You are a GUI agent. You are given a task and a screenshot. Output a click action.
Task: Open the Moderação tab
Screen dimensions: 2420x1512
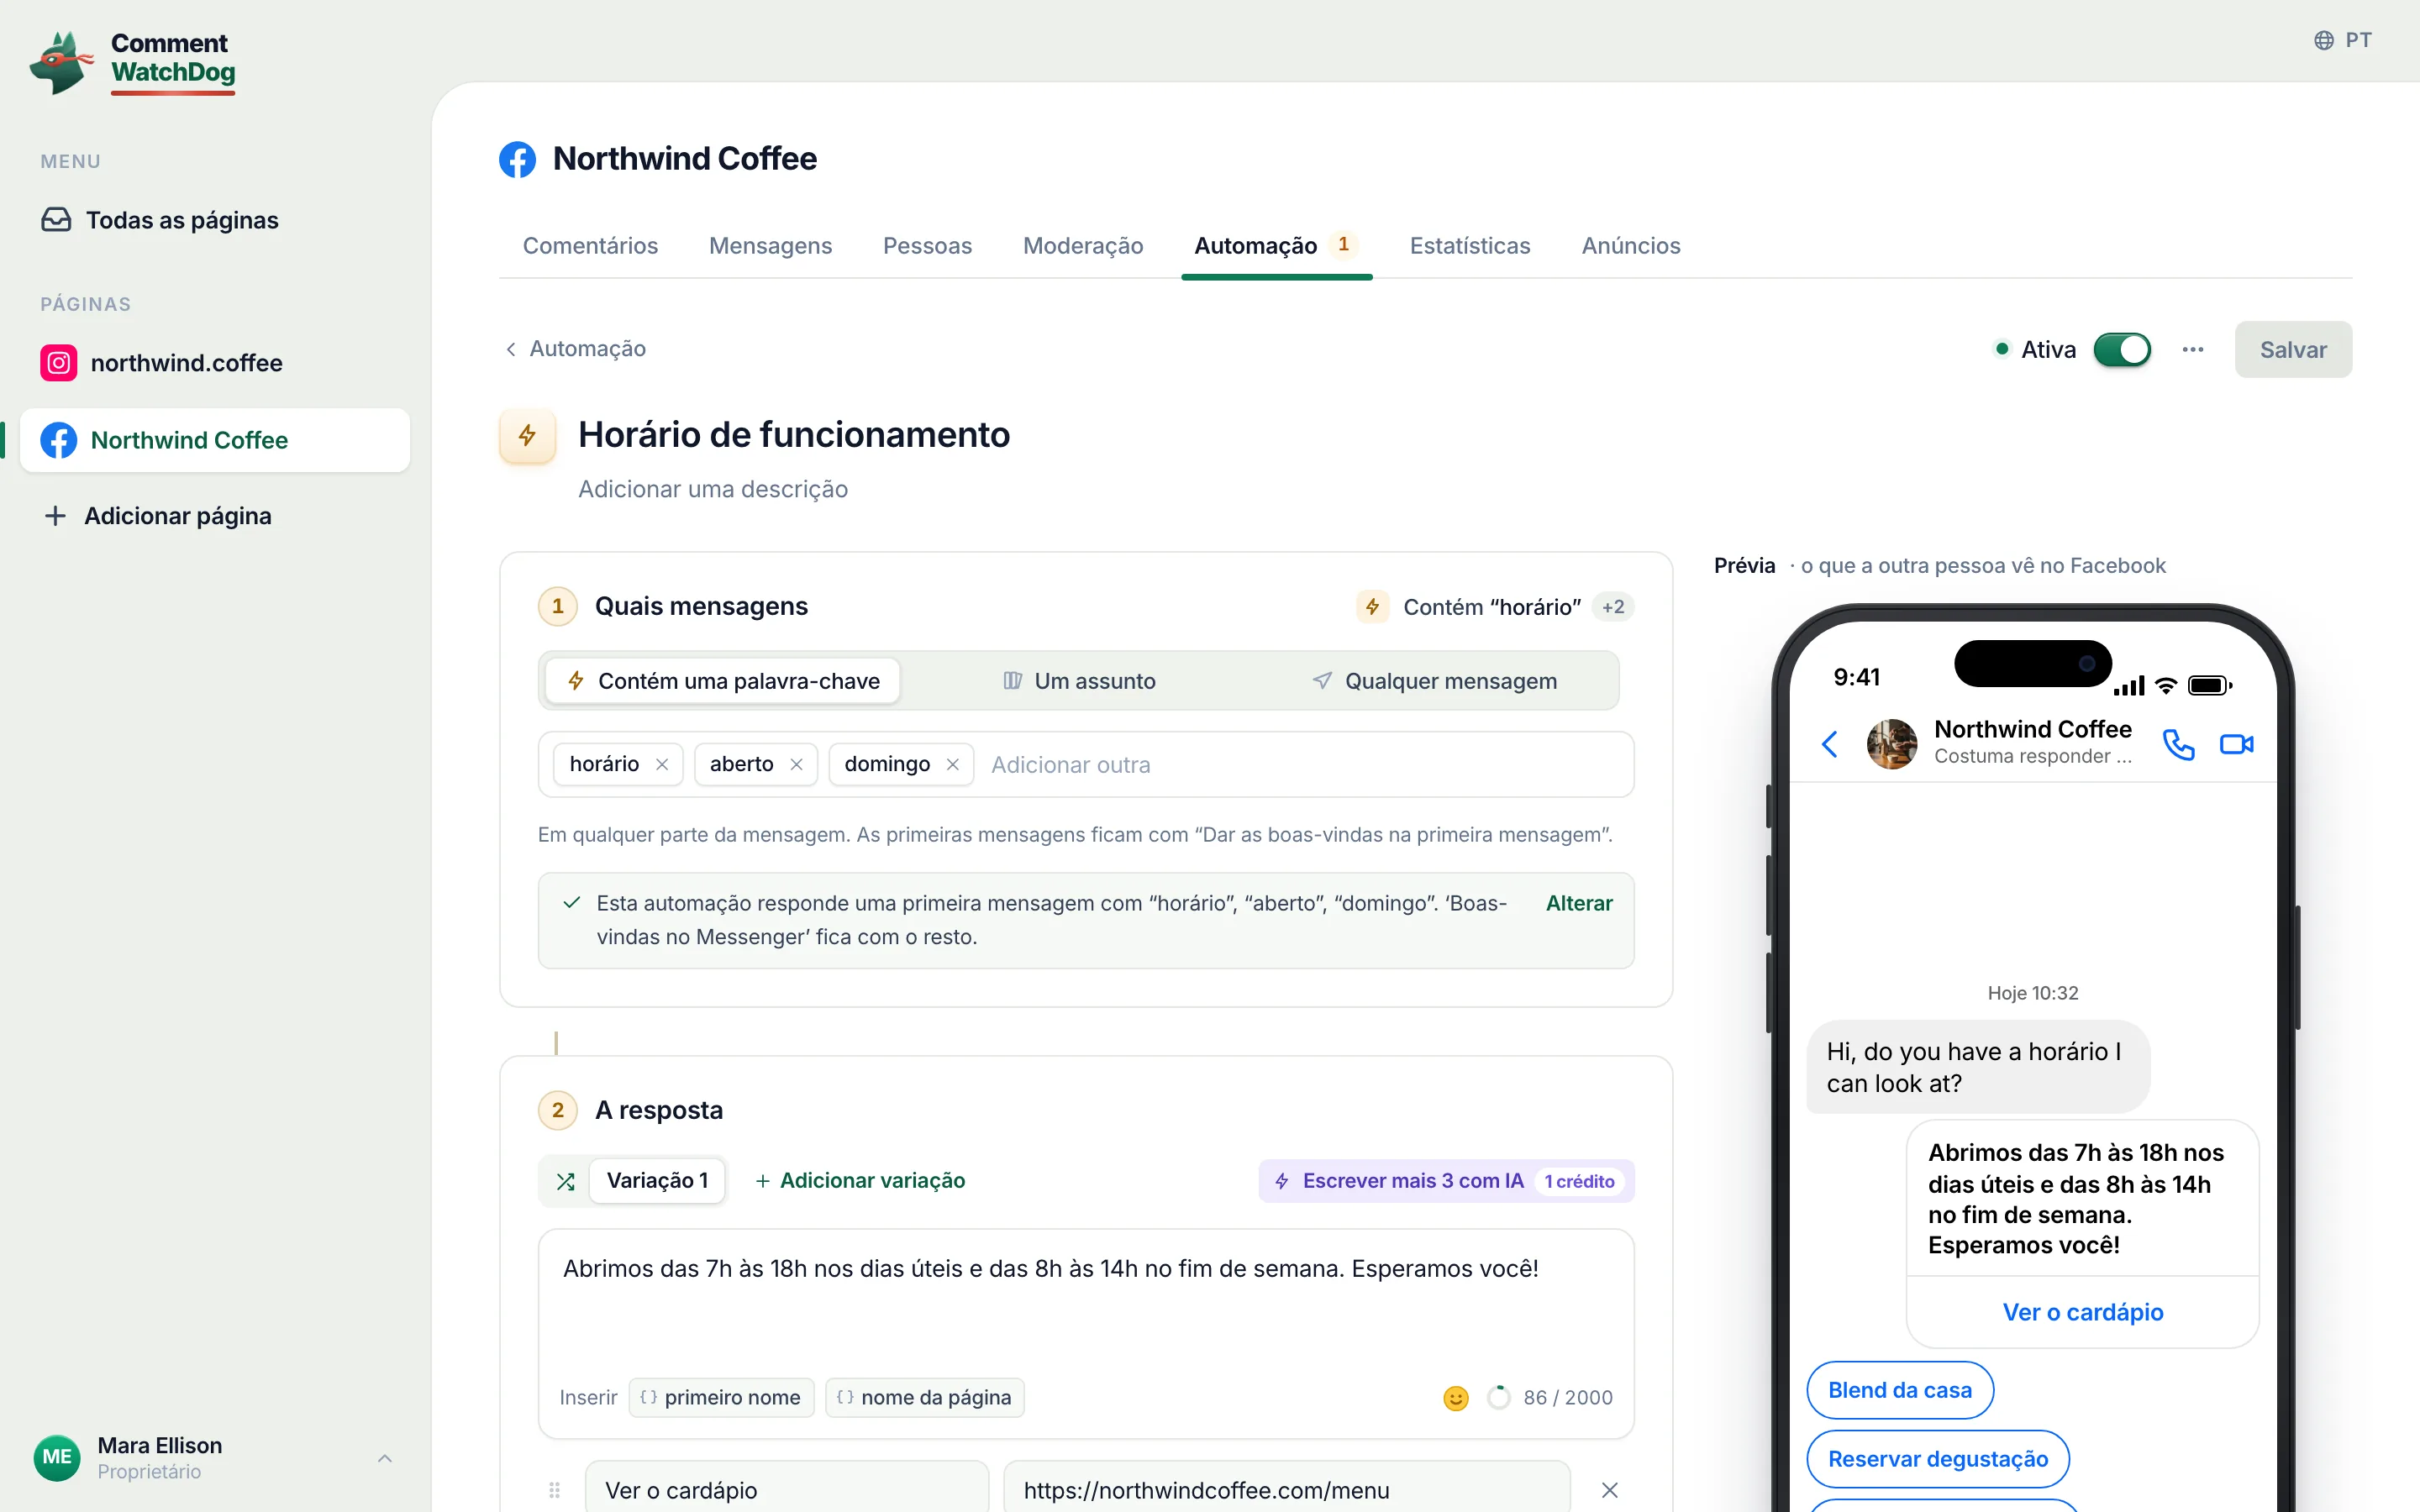1083,246
